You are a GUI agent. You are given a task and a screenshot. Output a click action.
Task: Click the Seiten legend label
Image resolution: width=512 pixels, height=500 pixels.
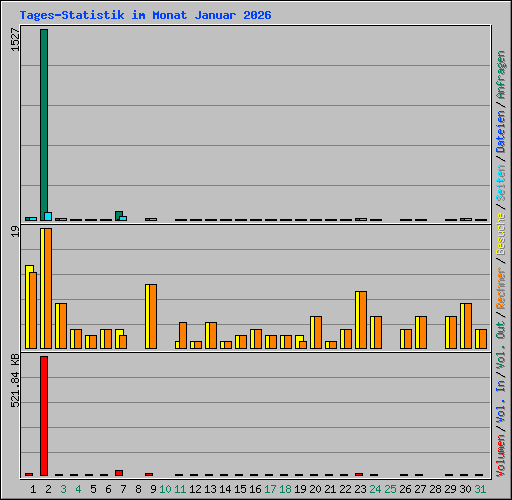coord(501,183)
